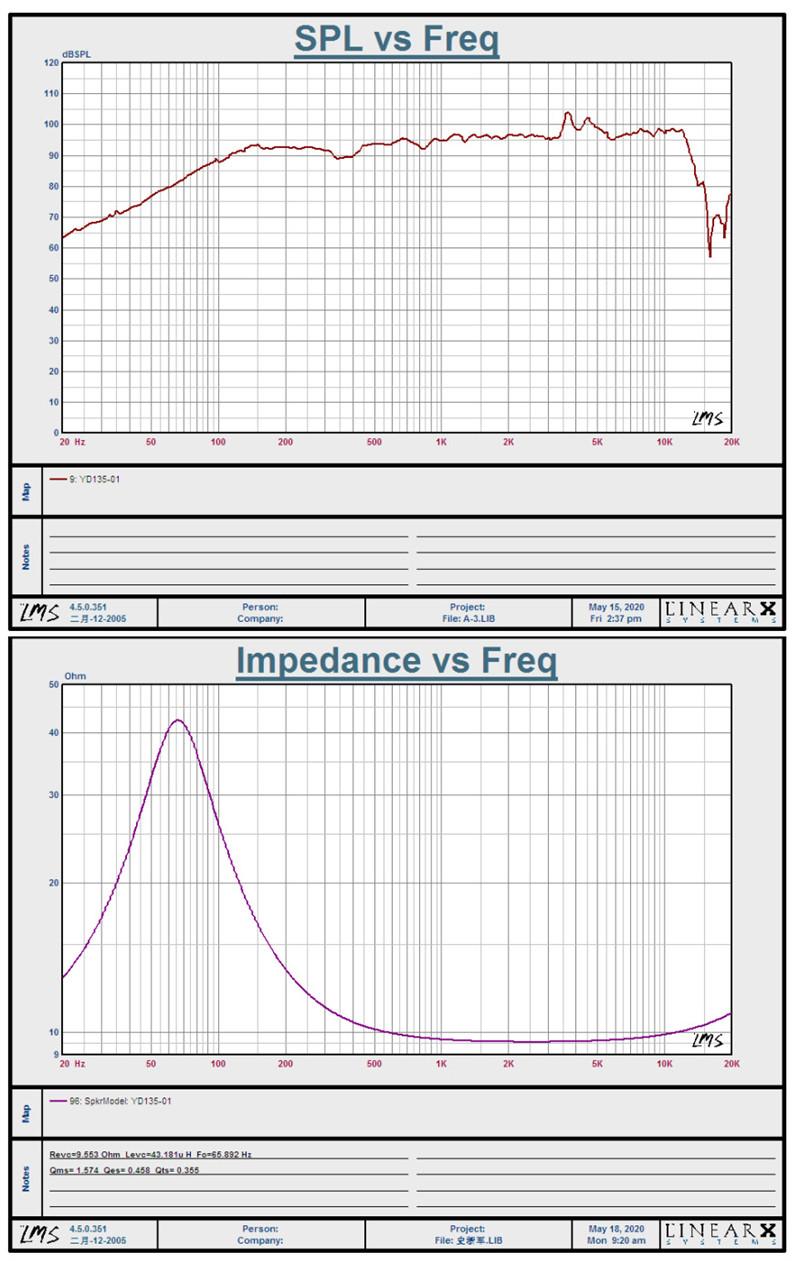Click the dBSPL axis label
Image resolution: width=800 pixels, height=1261 pixels.
pos(76,54)
